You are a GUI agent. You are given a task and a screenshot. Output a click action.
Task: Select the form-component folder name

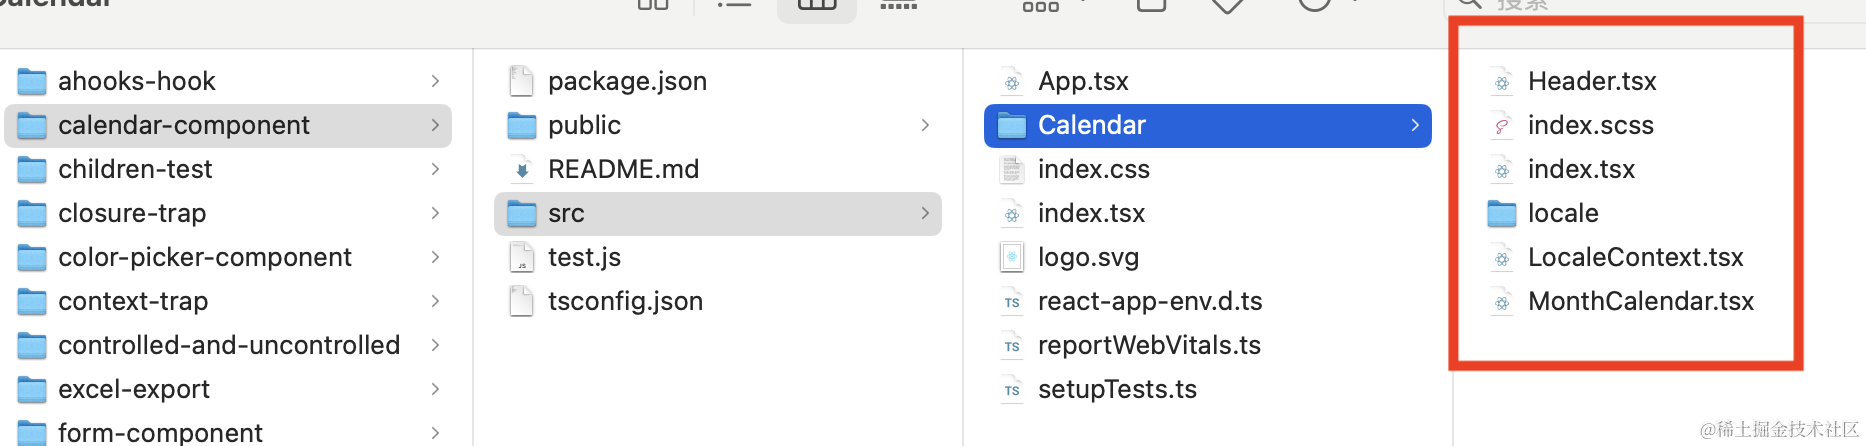click(x=160, y=433)
